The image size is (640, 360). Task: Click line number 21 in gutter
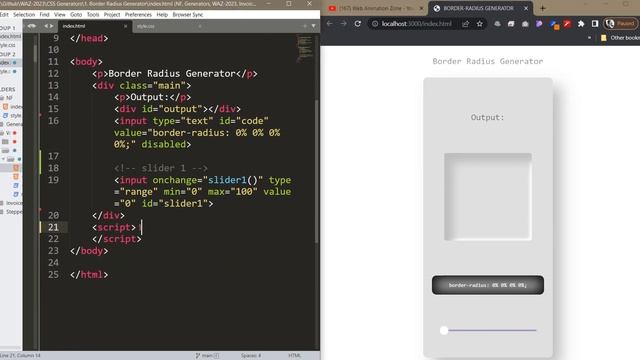(x=53, y=227)
